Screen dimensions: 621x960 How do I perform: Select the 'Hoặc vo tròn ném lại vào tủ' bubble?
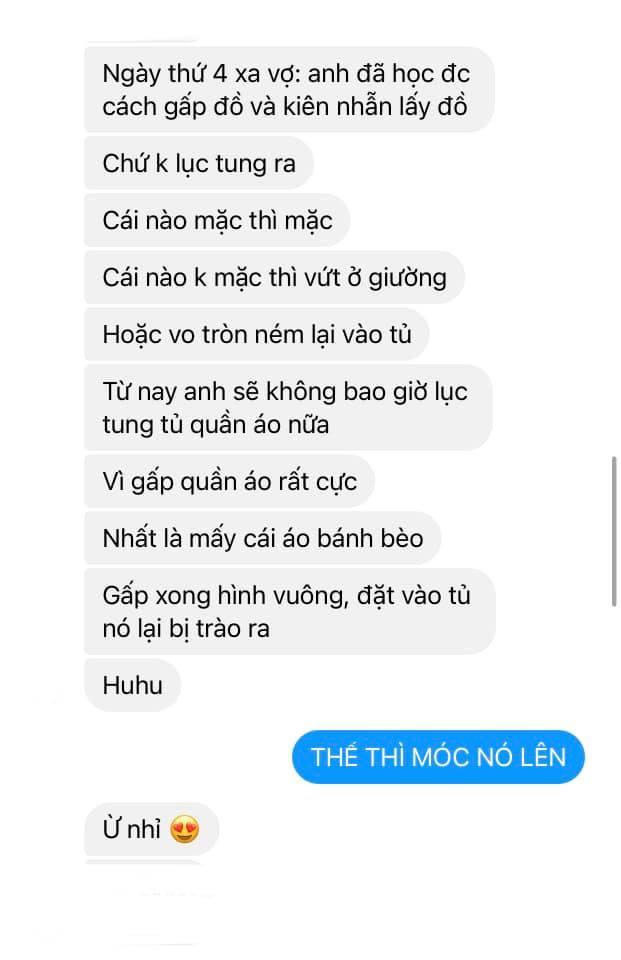coord(257,334)
